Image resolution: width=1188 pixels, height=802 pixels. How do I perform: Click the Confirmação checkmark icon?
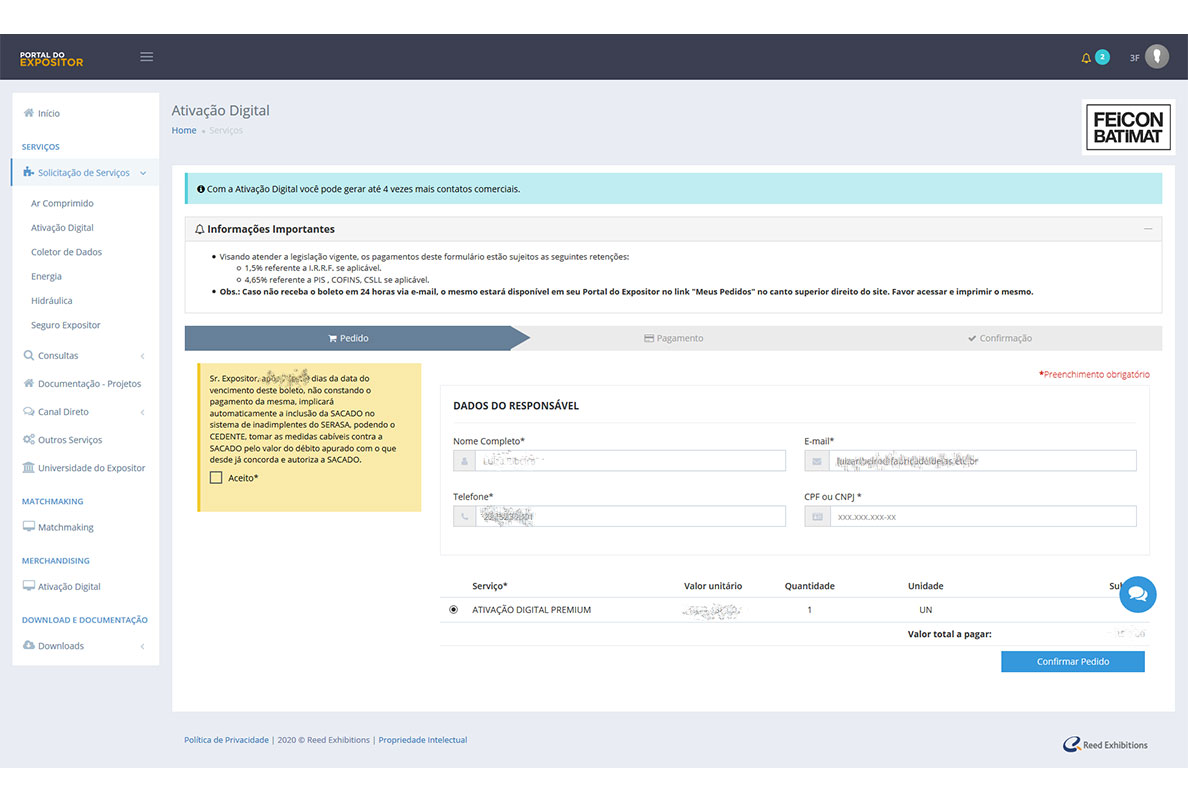[971, 339]
